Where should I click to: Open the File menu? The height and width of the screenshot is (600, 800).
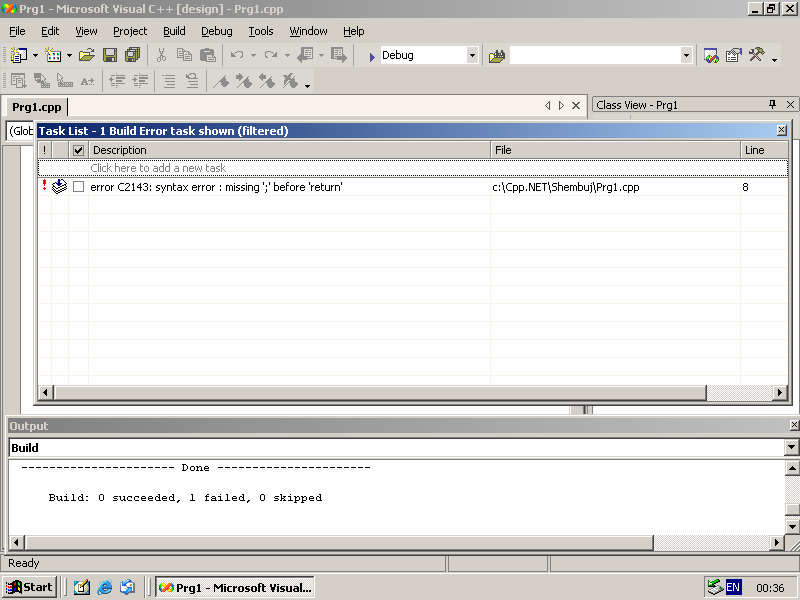click(17, 31)
